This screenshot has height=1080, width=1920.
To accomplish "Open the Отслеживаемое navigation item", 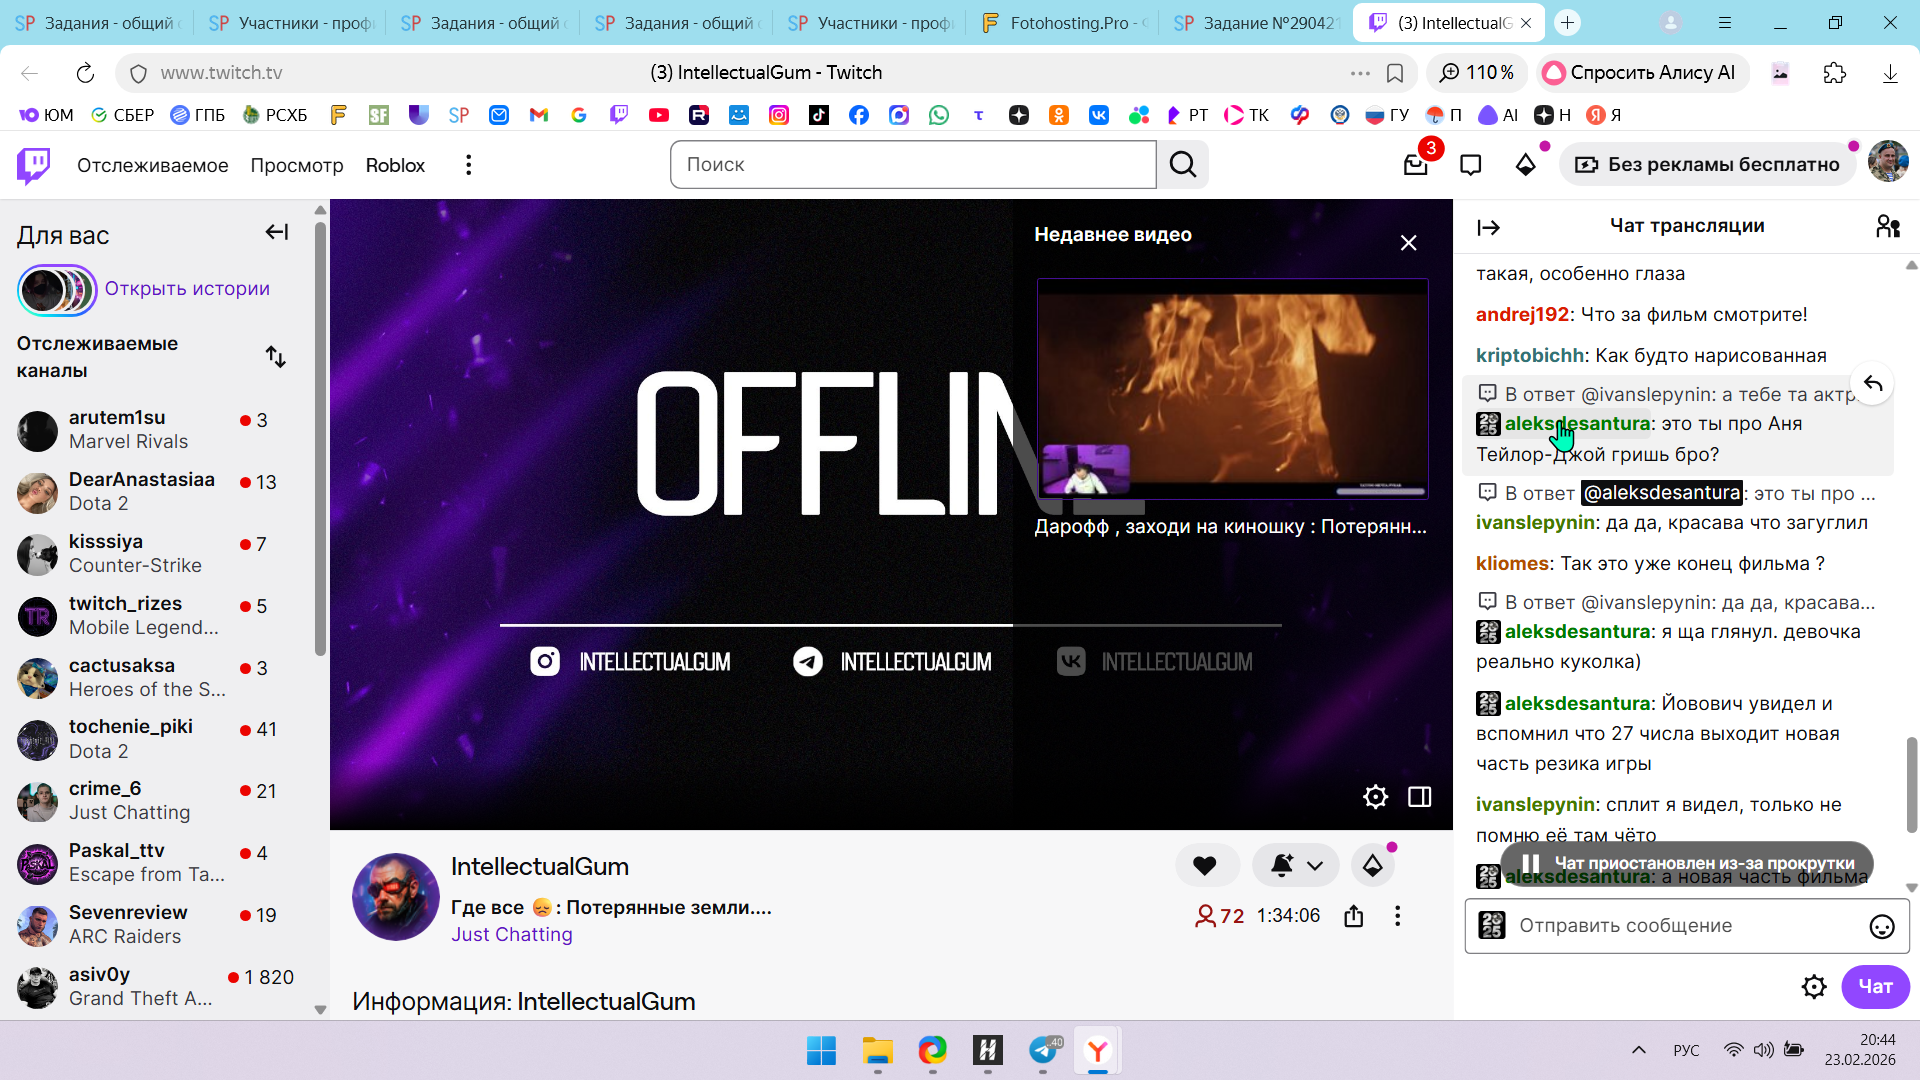I will [x=152, y=165].
